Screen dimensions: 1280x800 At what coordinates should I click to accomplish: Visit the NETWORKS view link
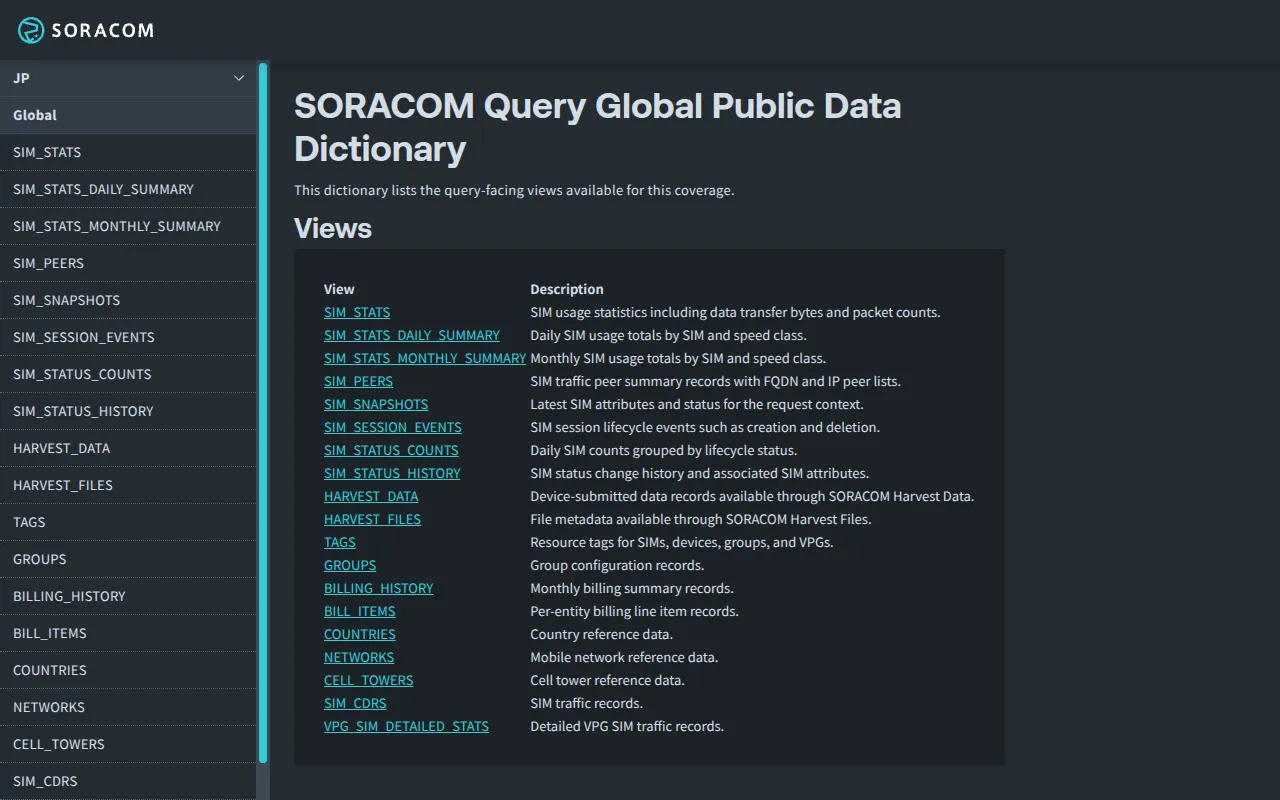pos(359,657)
